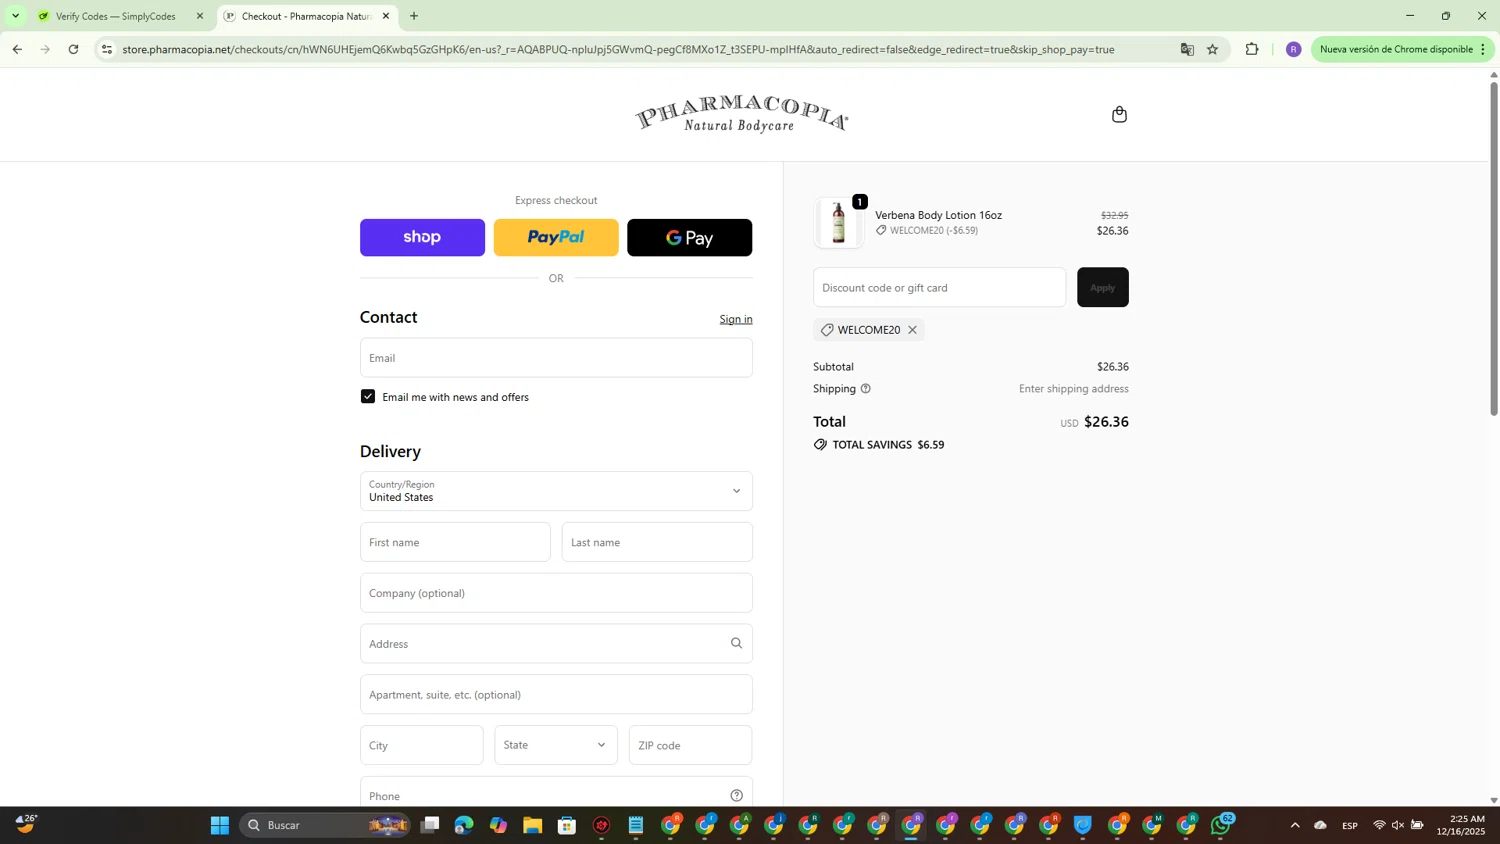Go back to the previous page
The height and width of the screenshot is (844, 1500).
coord(17,49)
